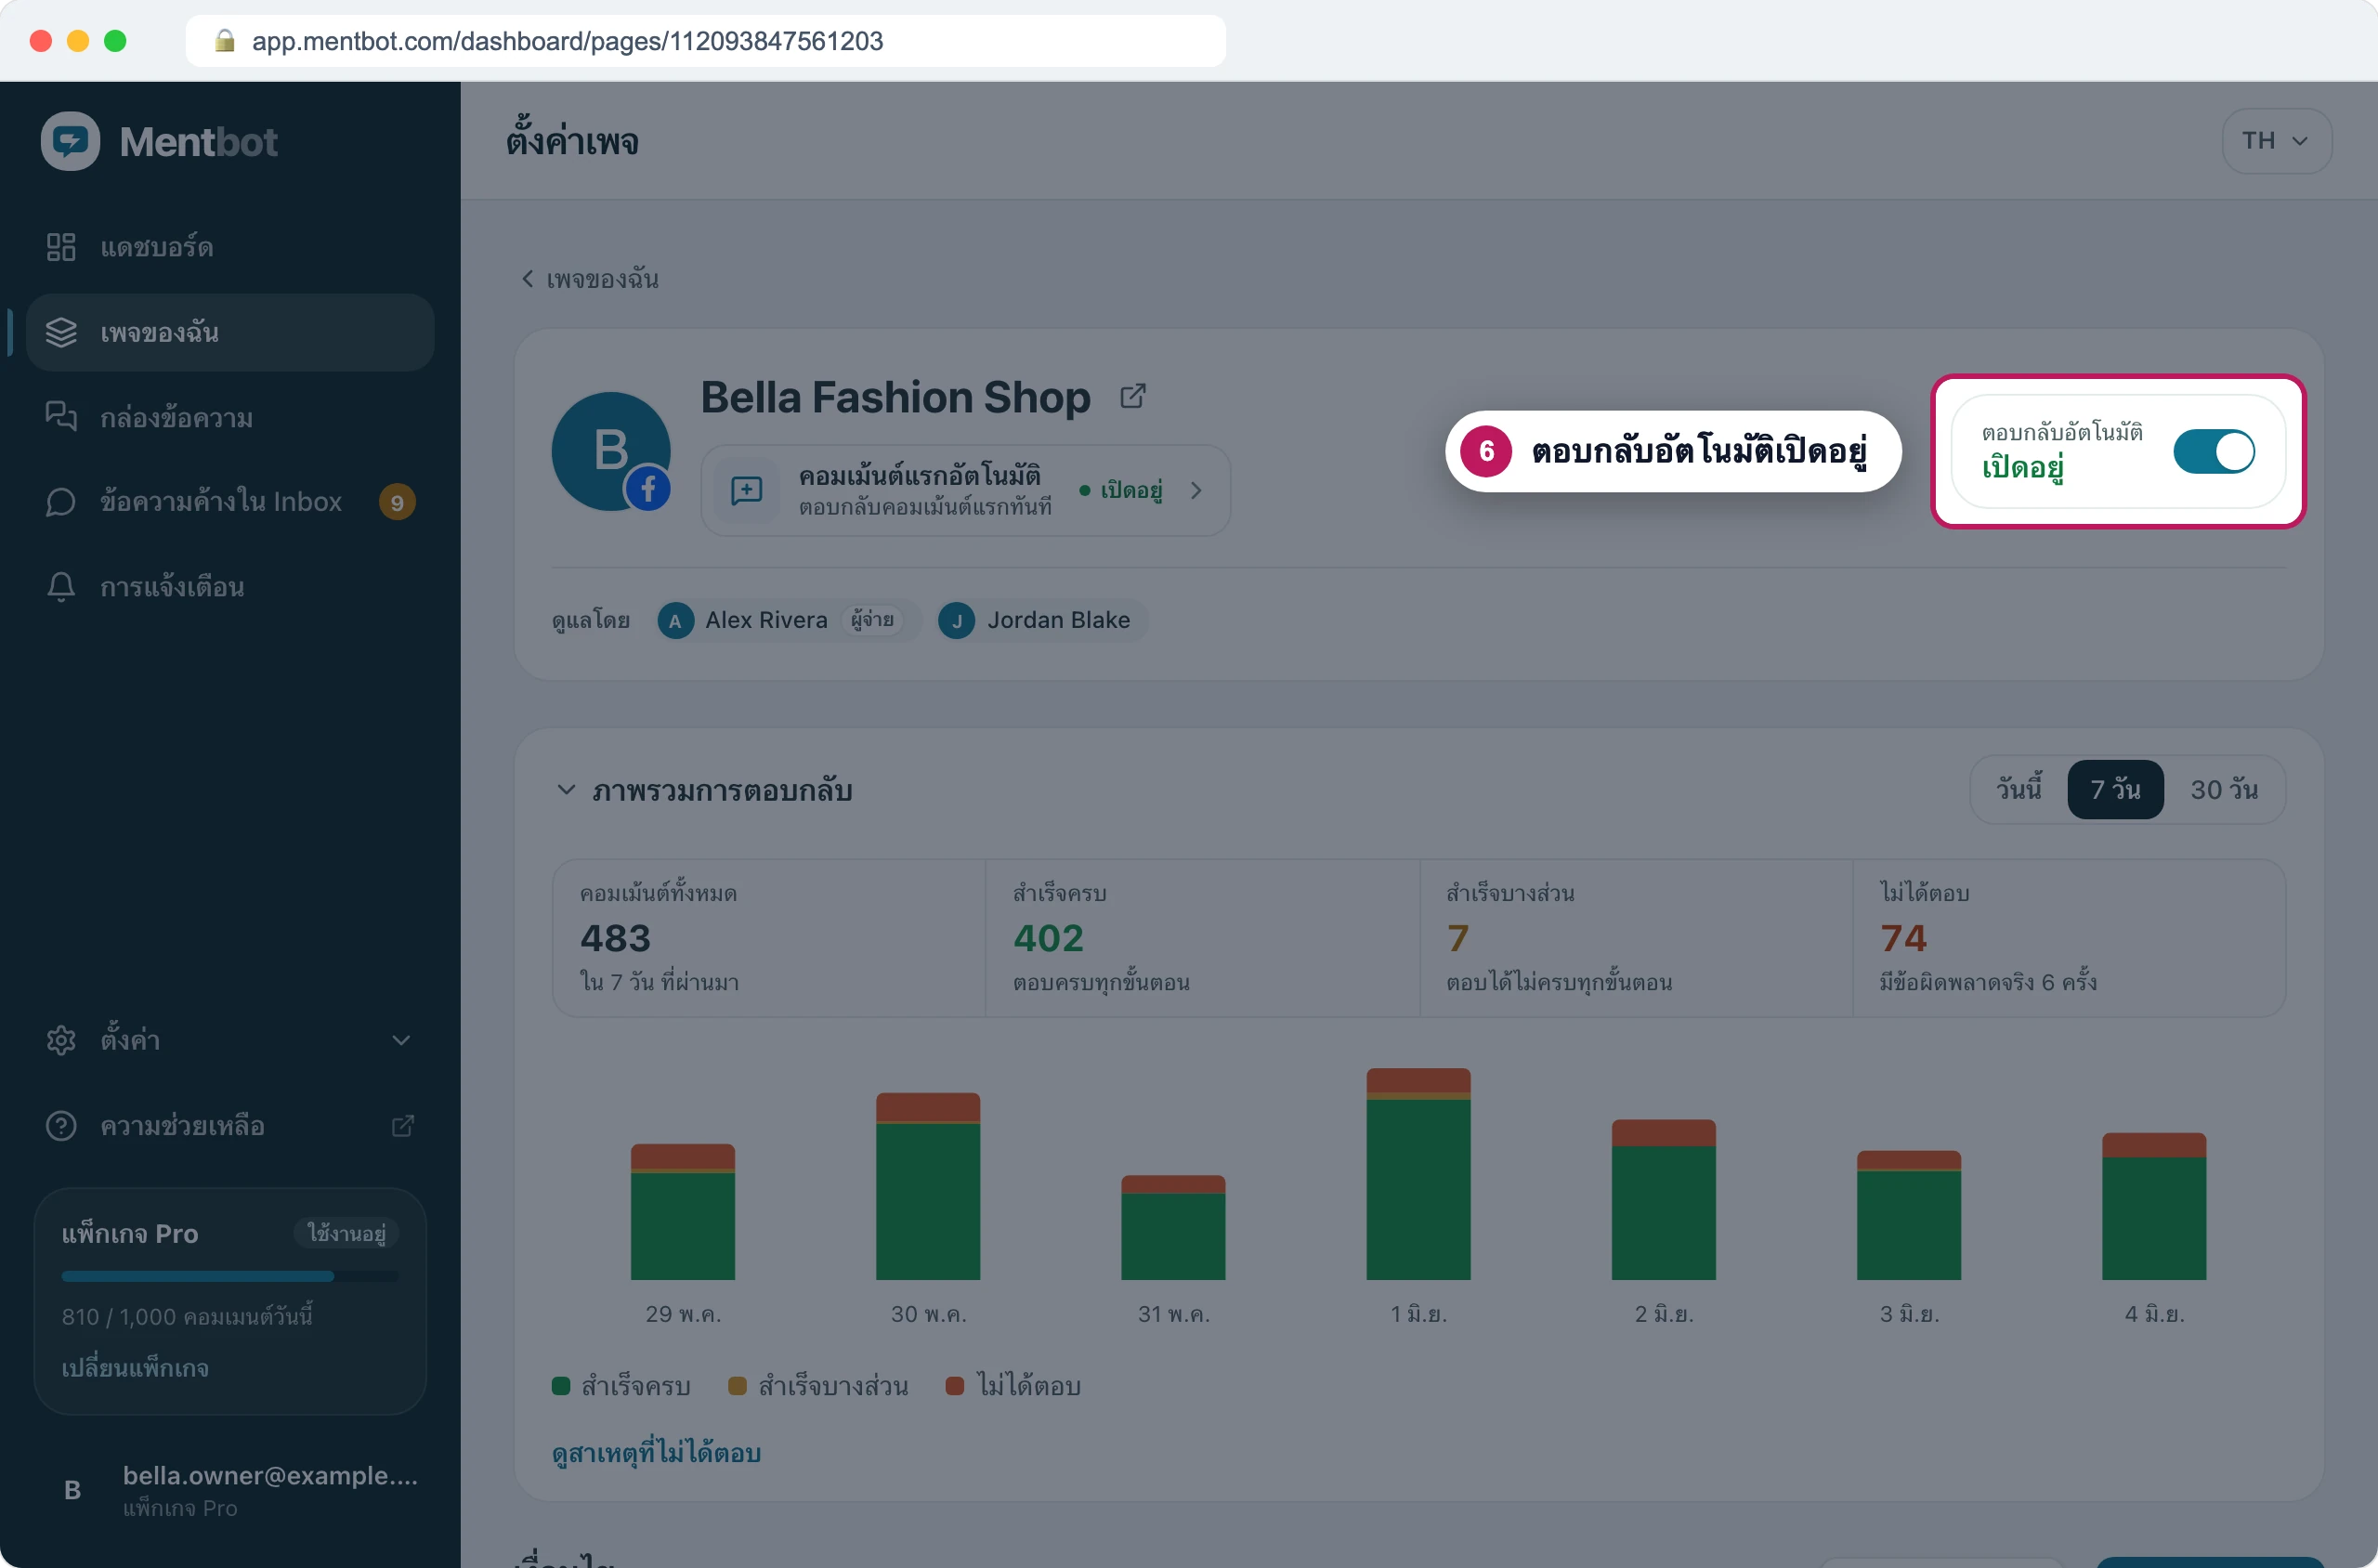The height and width of the screenshot is (1568, 2378).
Task: Open the TH language dropdown
Action: (x=2276, y=141)
